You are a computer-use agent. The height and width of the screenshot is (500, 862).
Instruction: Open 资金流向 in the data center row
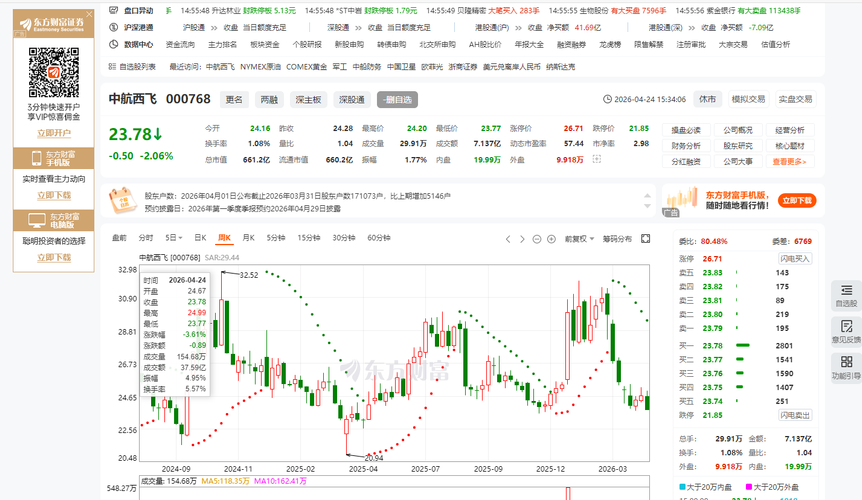pyautogui.click(x=180, y=45)
